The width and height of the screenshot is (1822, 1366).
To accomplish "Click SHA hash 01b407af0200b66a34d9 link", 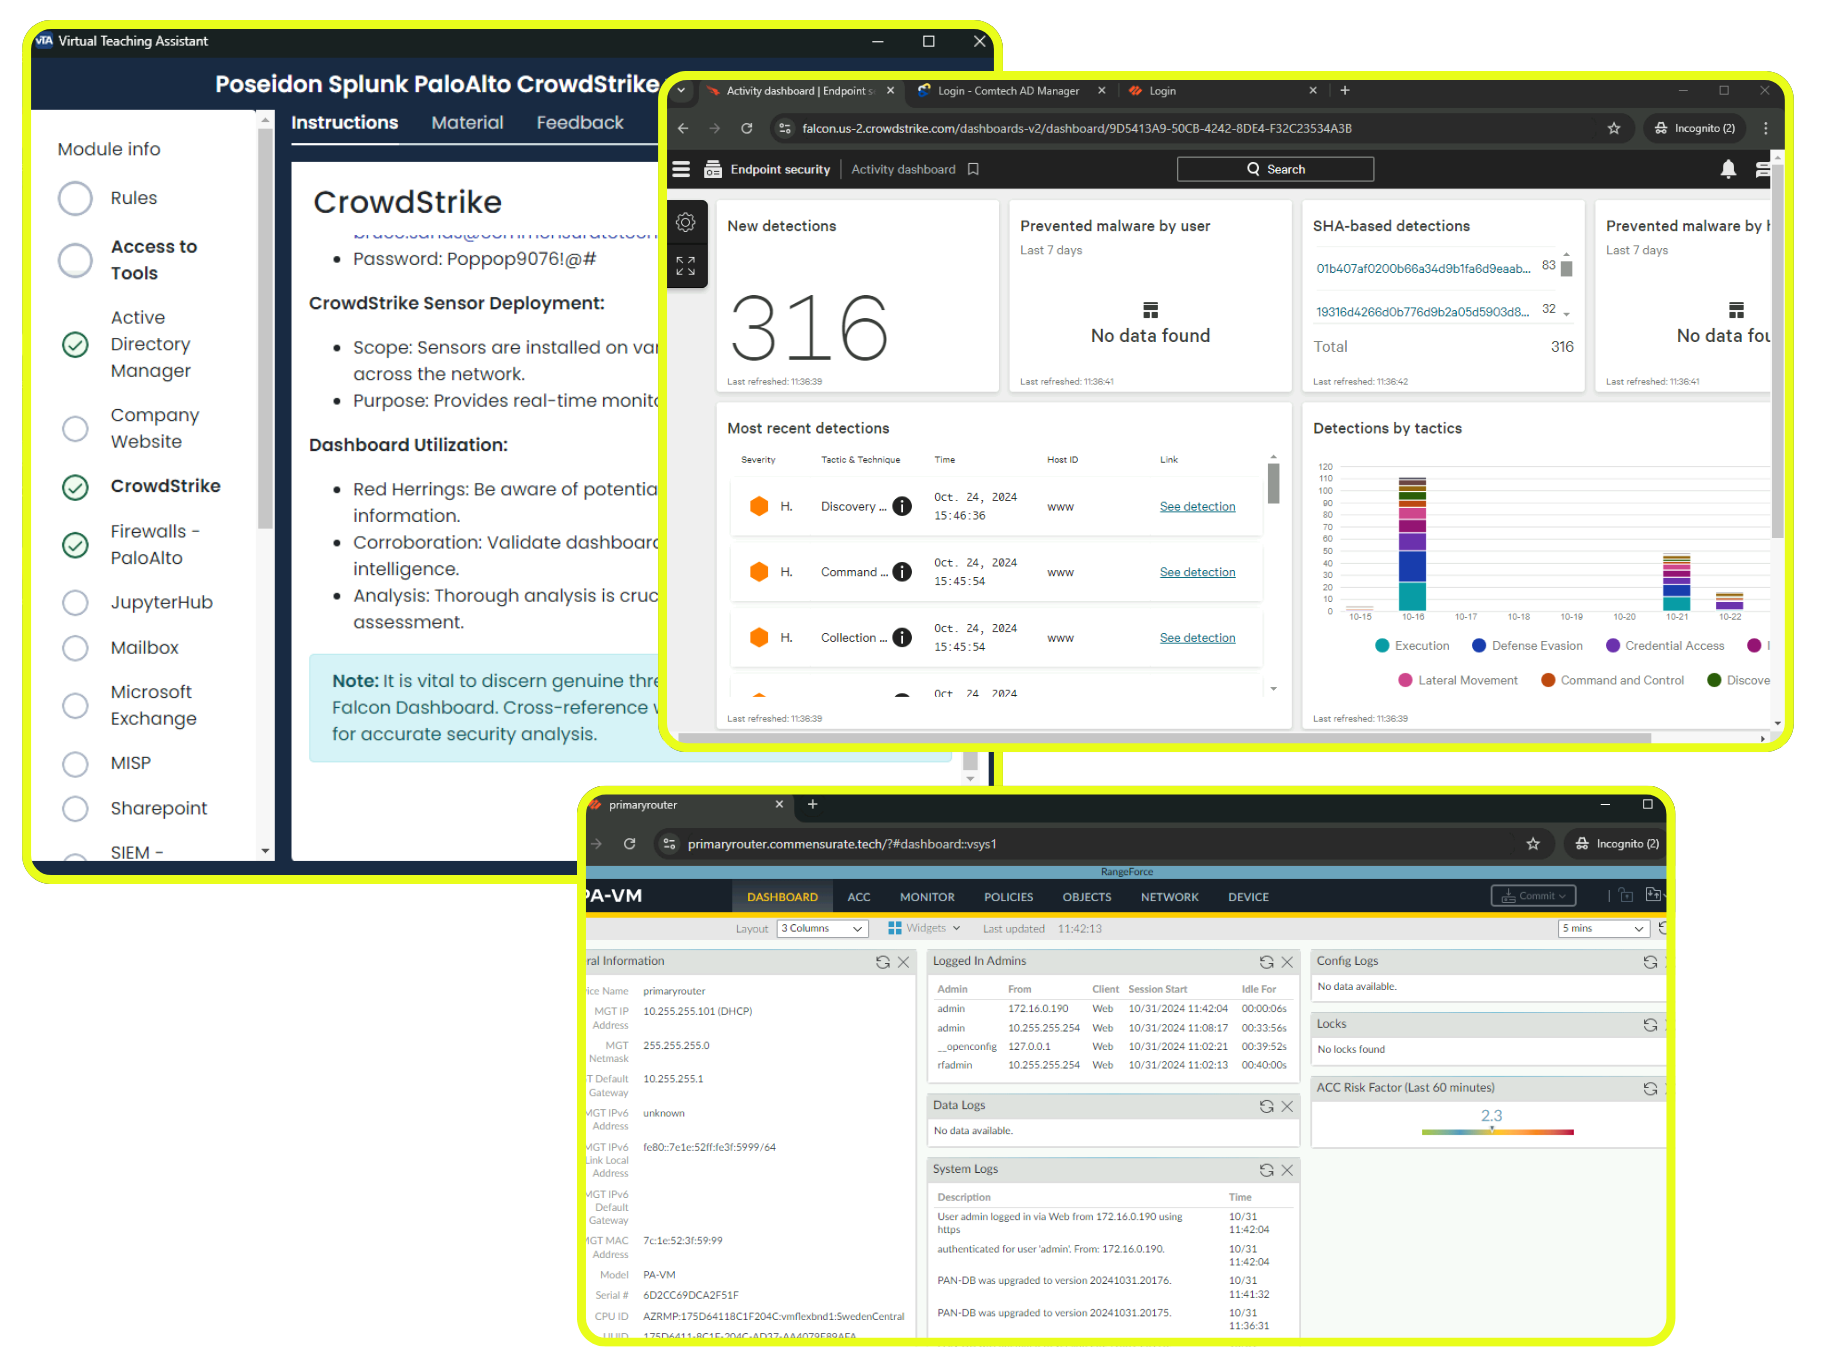I will point(1423,269).
